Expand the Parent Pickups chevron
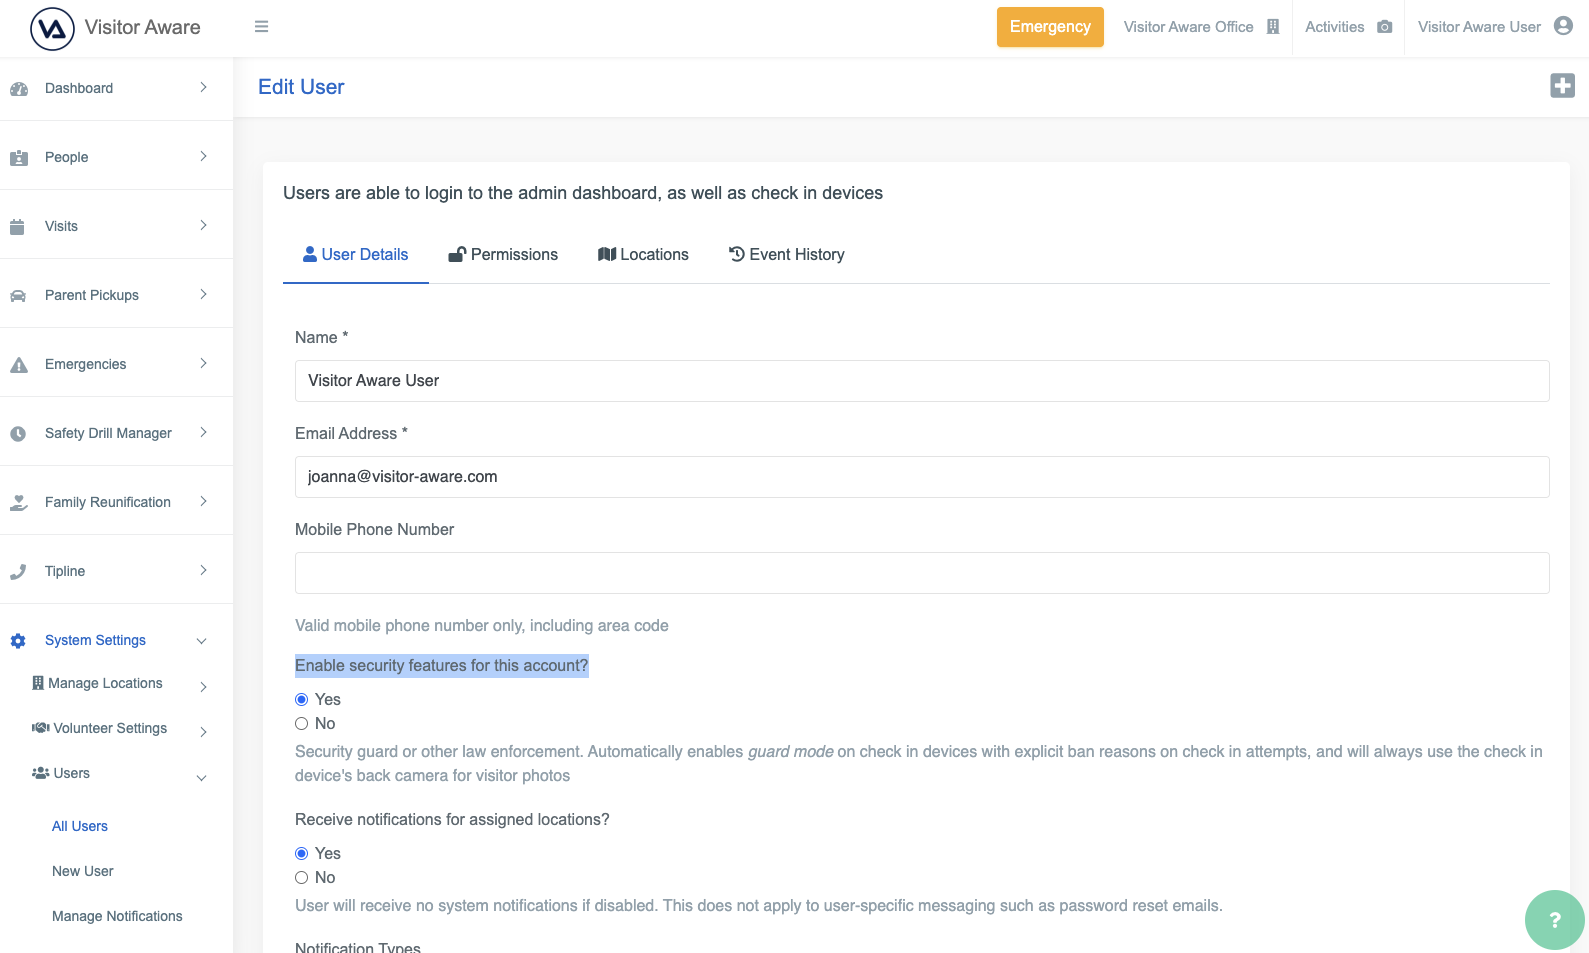This screenshot has height=953, width=1589. pyautogui.click(x=203, y=294)
